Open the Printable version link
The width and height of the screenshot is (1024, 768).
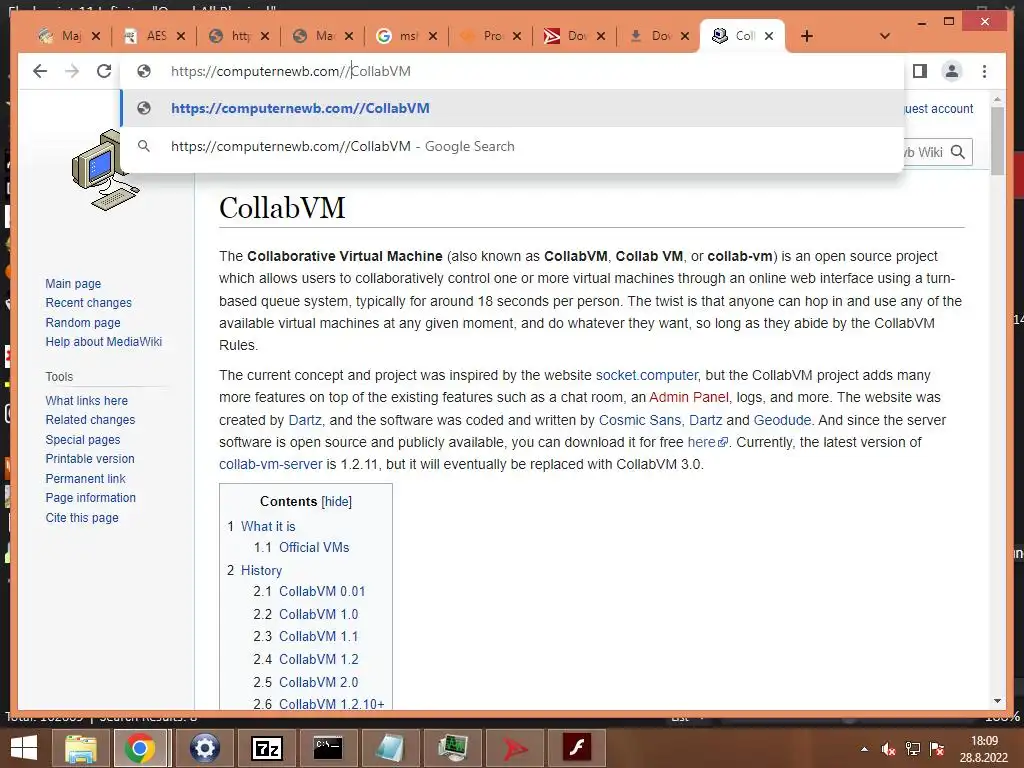tap(89, 458)
